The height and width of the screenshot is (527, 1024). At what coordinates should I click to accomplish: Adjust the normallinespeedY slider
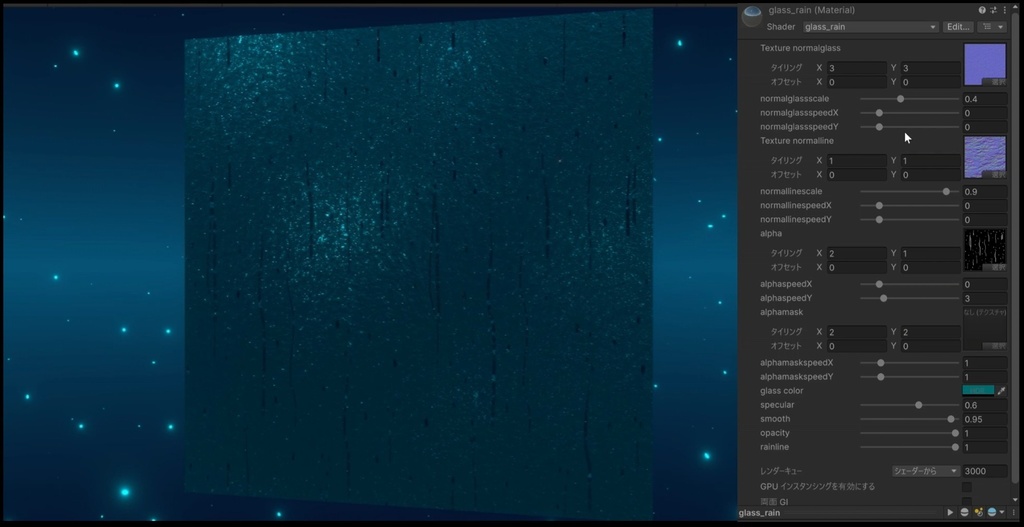click(909, 219)
